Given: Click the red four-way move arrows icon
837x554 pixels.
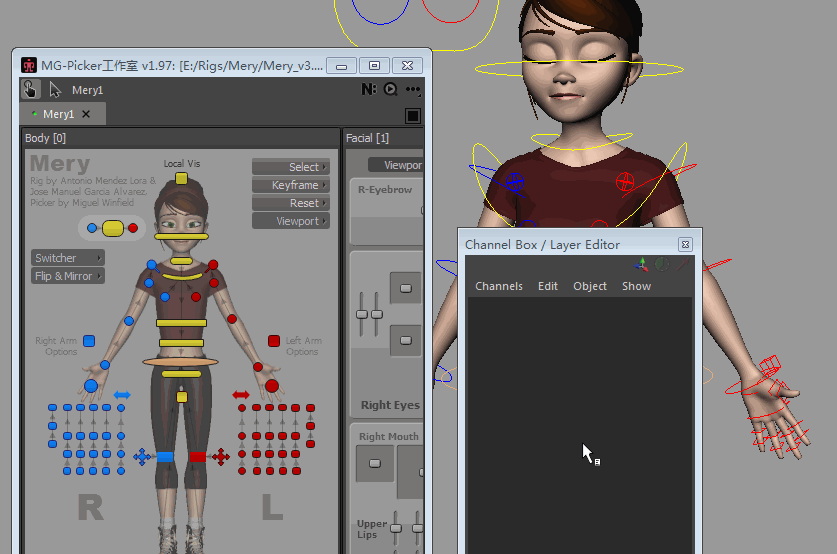Looking at the screenshot, I should click(220, 457).
